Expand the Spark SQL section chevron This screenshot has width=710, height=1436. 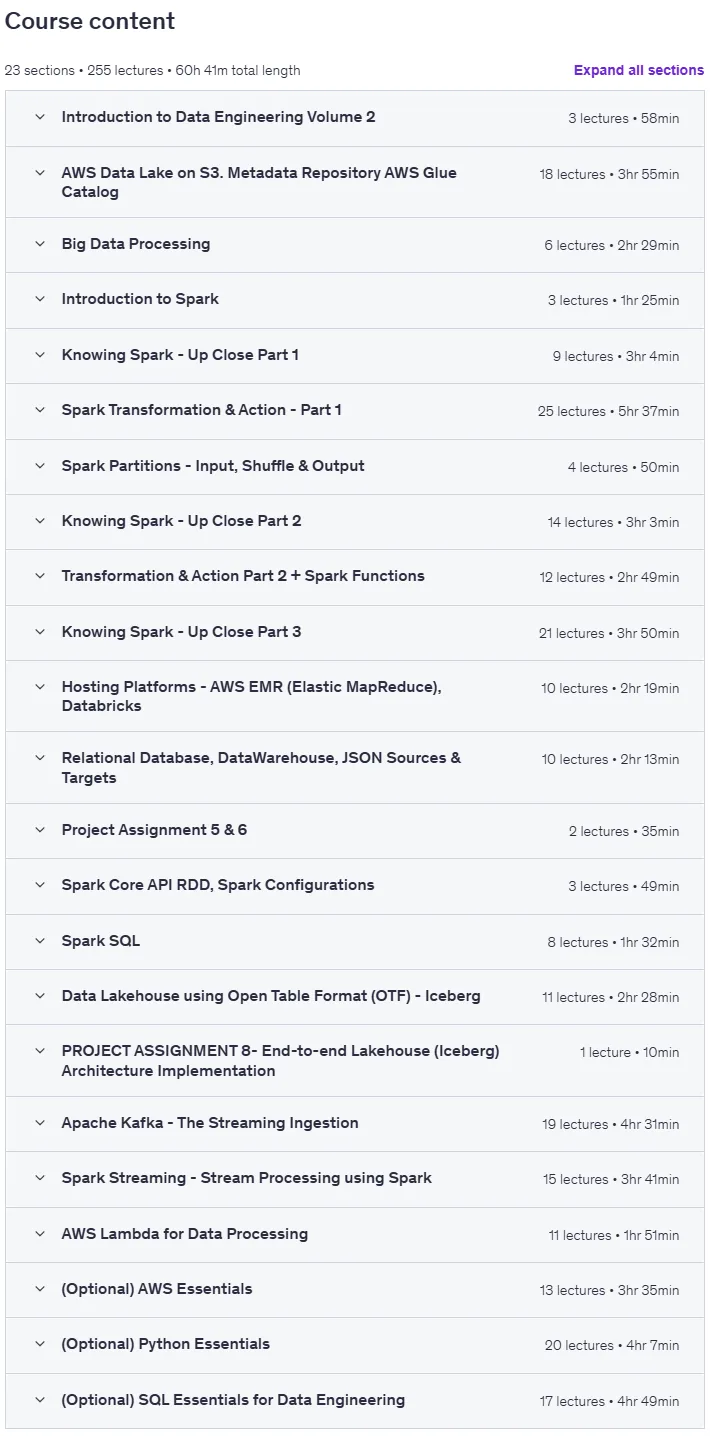40,941
